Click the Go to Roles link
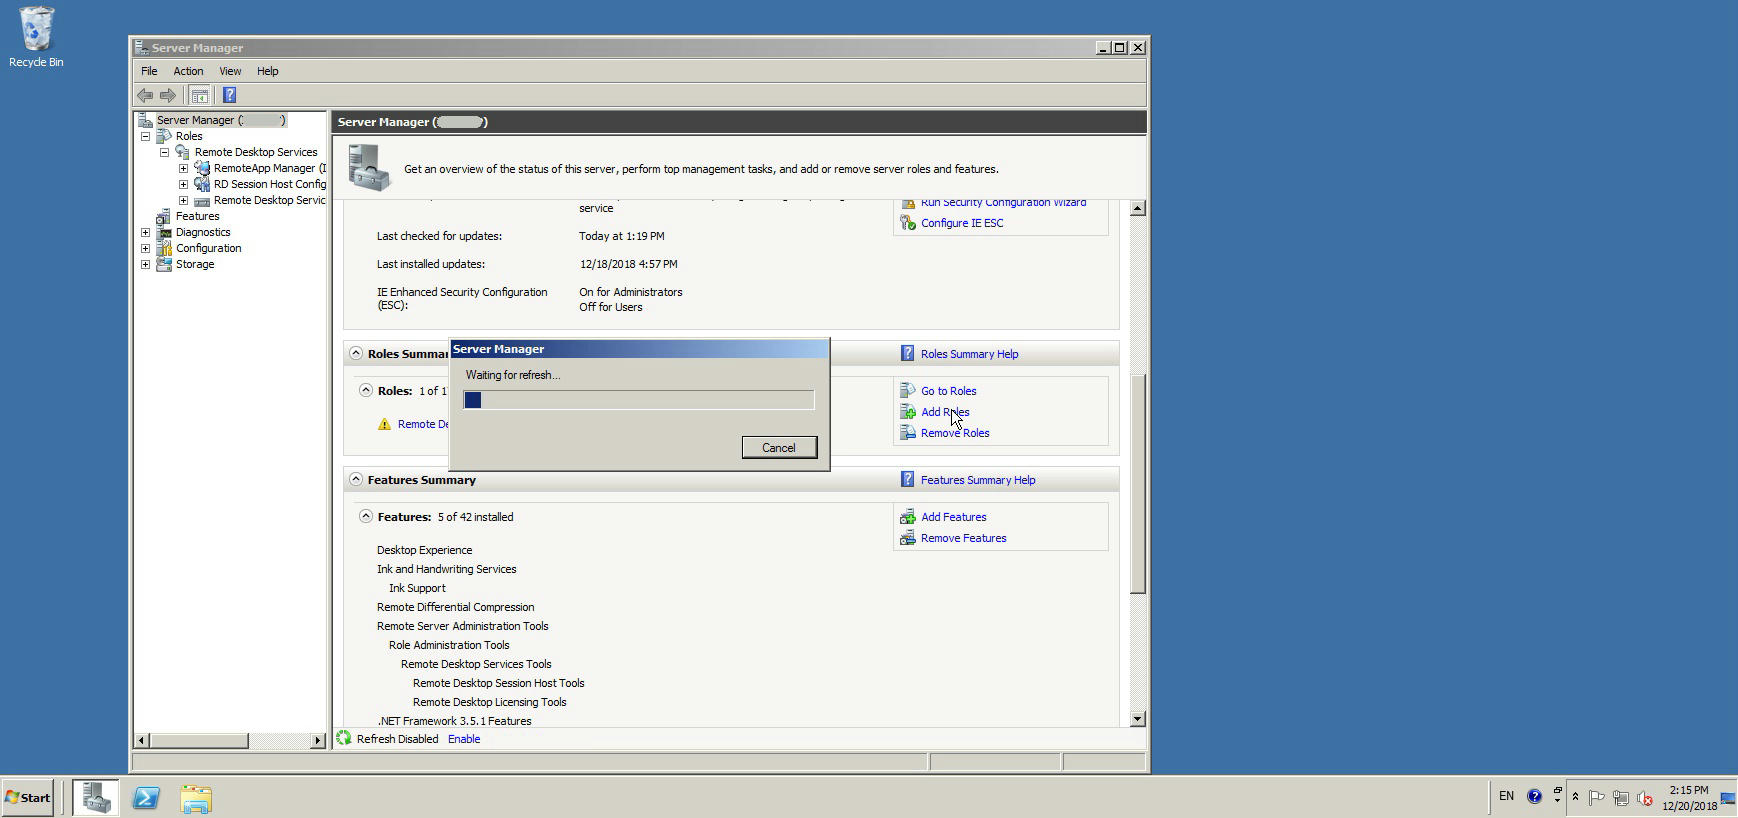 948,391
